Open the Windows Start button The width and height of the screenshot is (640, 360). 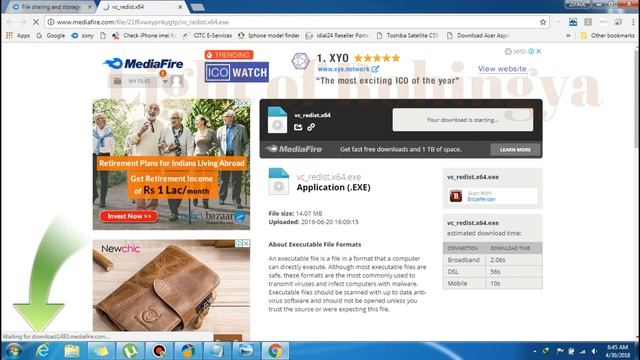(13, 351)
